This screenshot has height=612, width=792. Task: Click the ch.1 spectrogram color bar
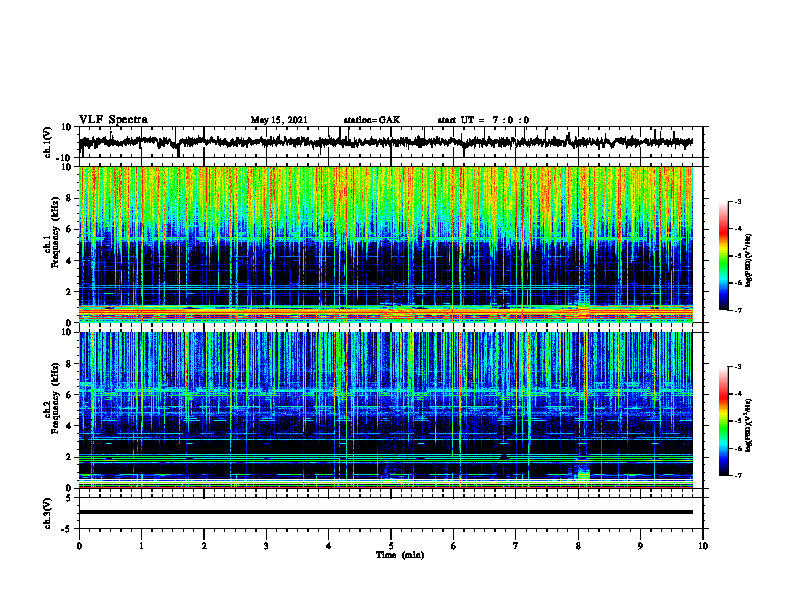(x=723, y=256)
